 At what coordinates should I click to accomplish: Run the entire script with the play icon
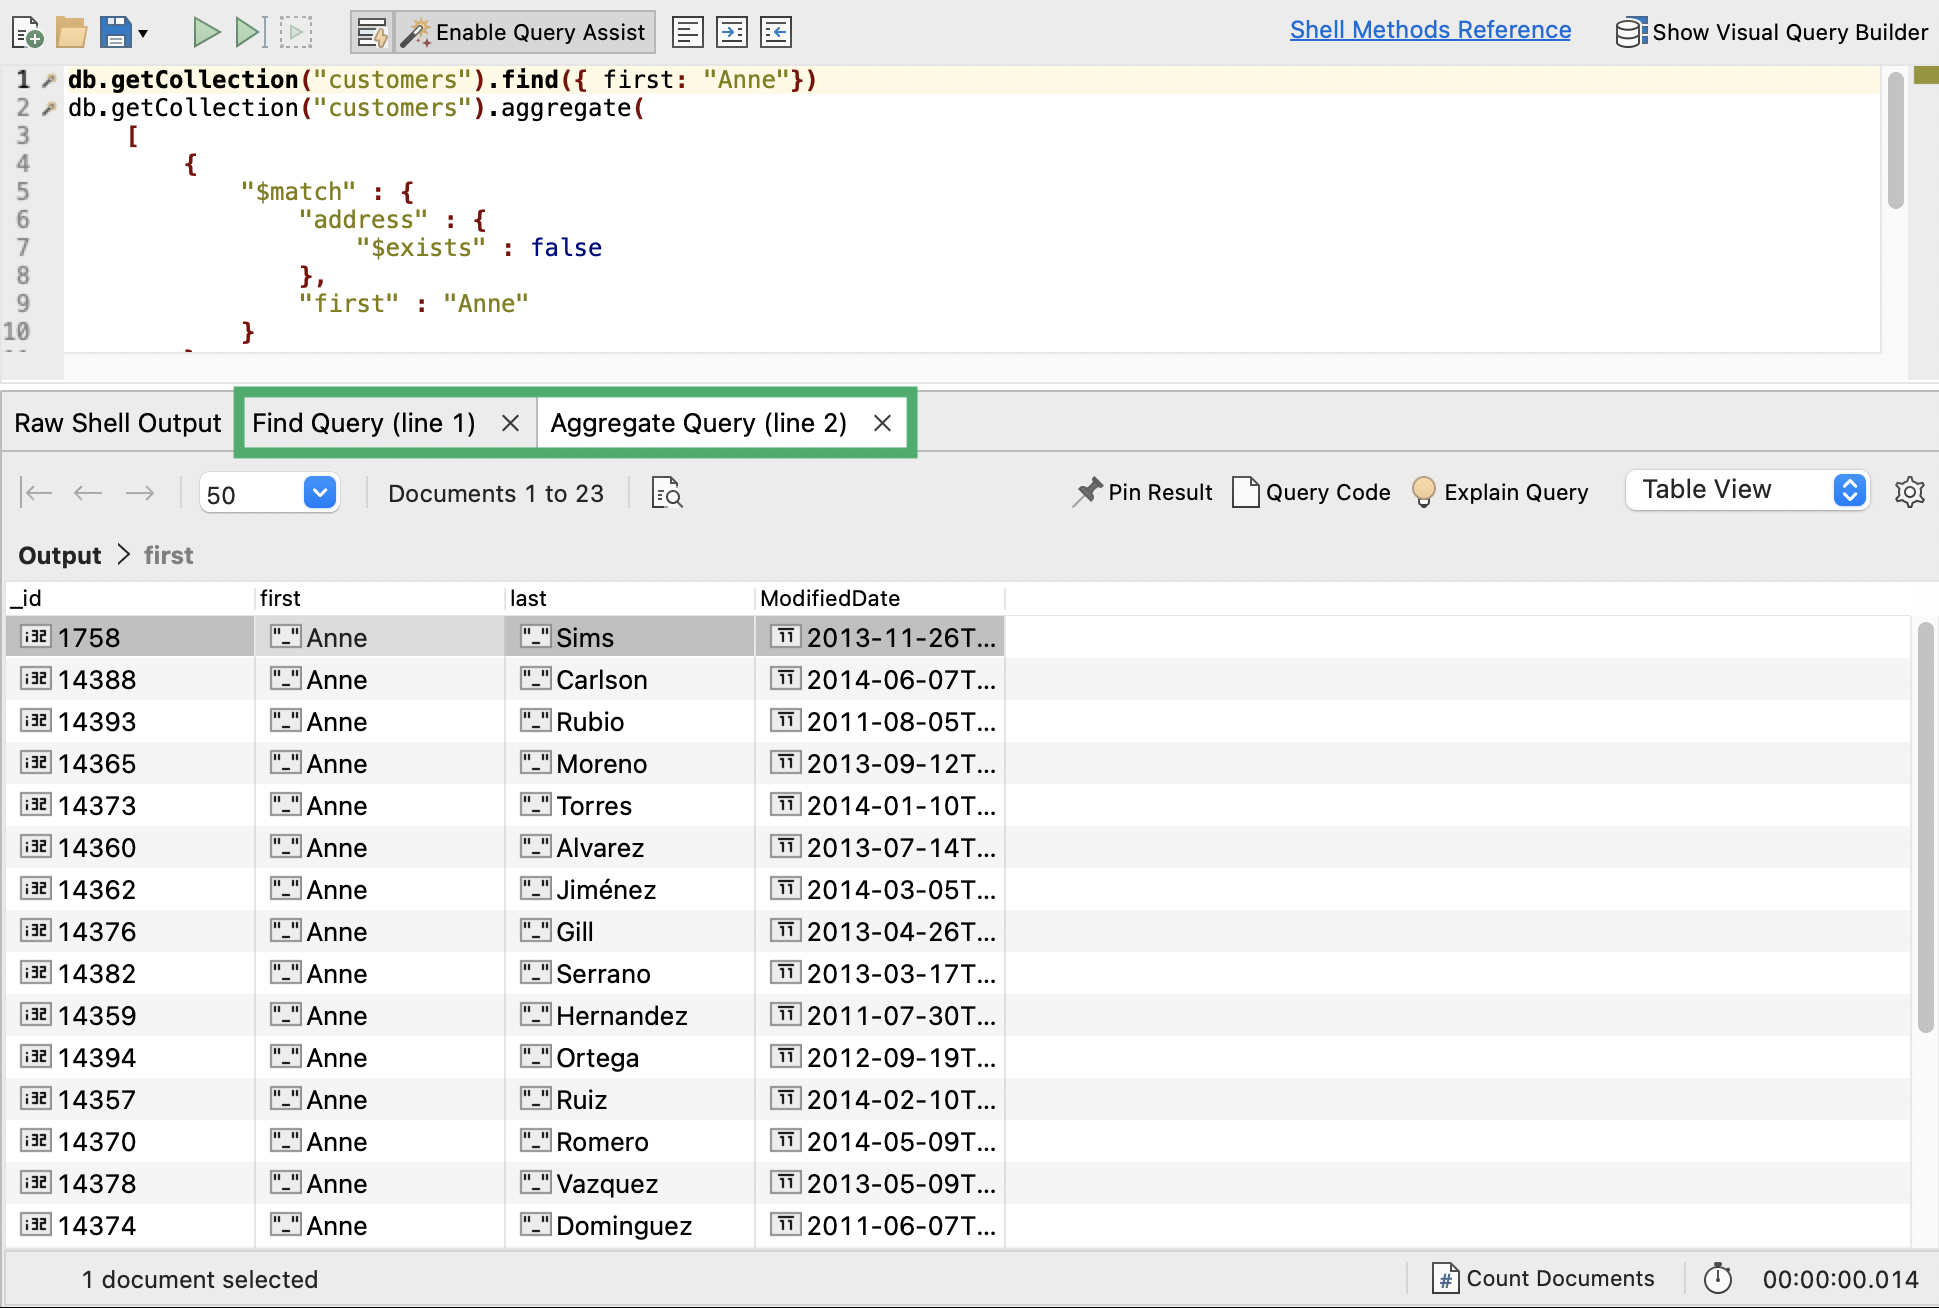pos(206,33)
